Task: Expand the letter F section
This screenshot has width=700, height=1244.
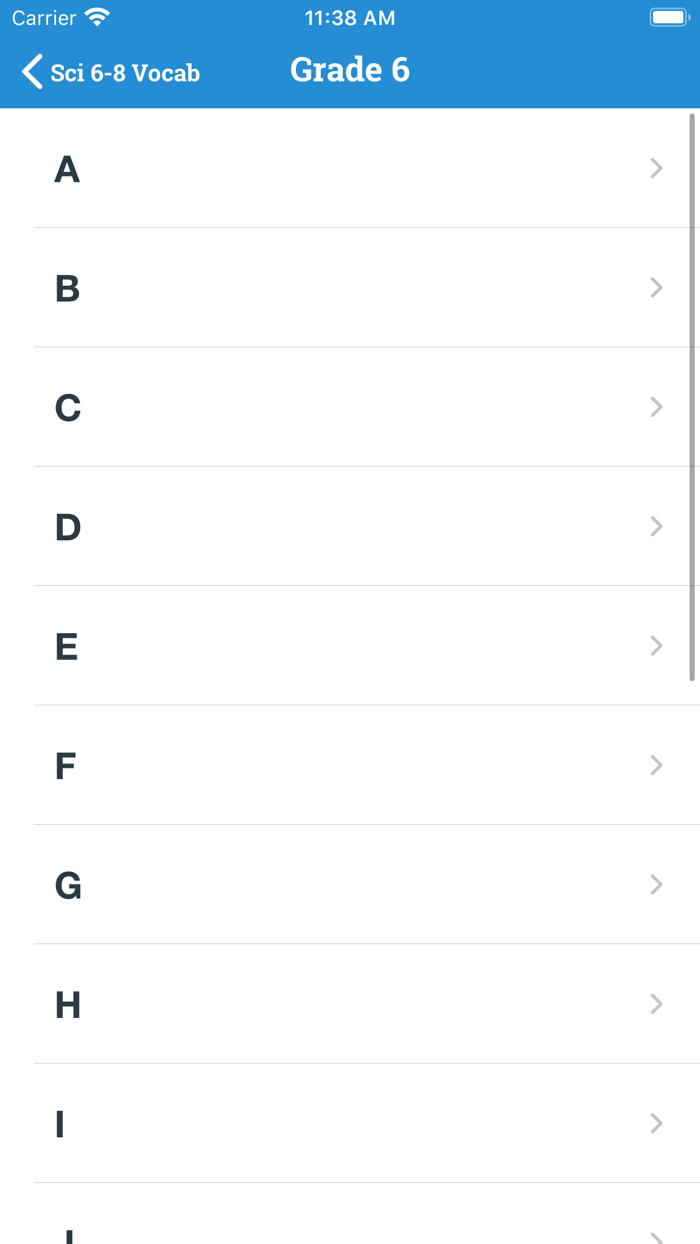Action: [350, 765]
